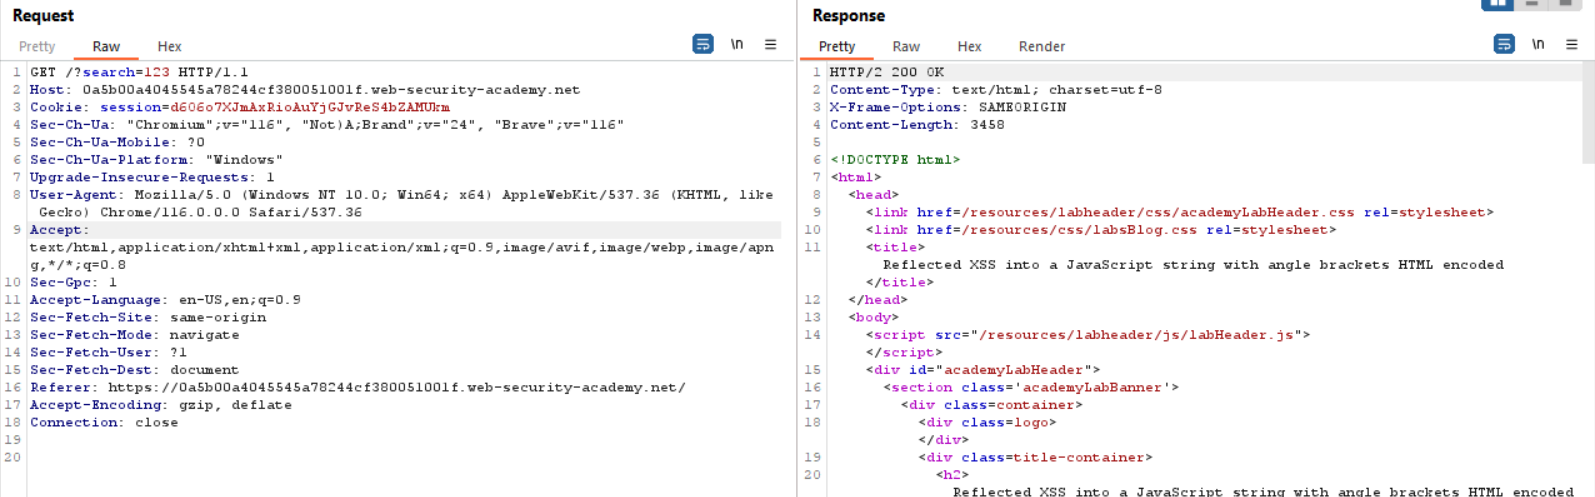This screenshot has width=1595, height=497.
Task: Click the Response pane vertical scrollbar
Action: pos(1588,110)
